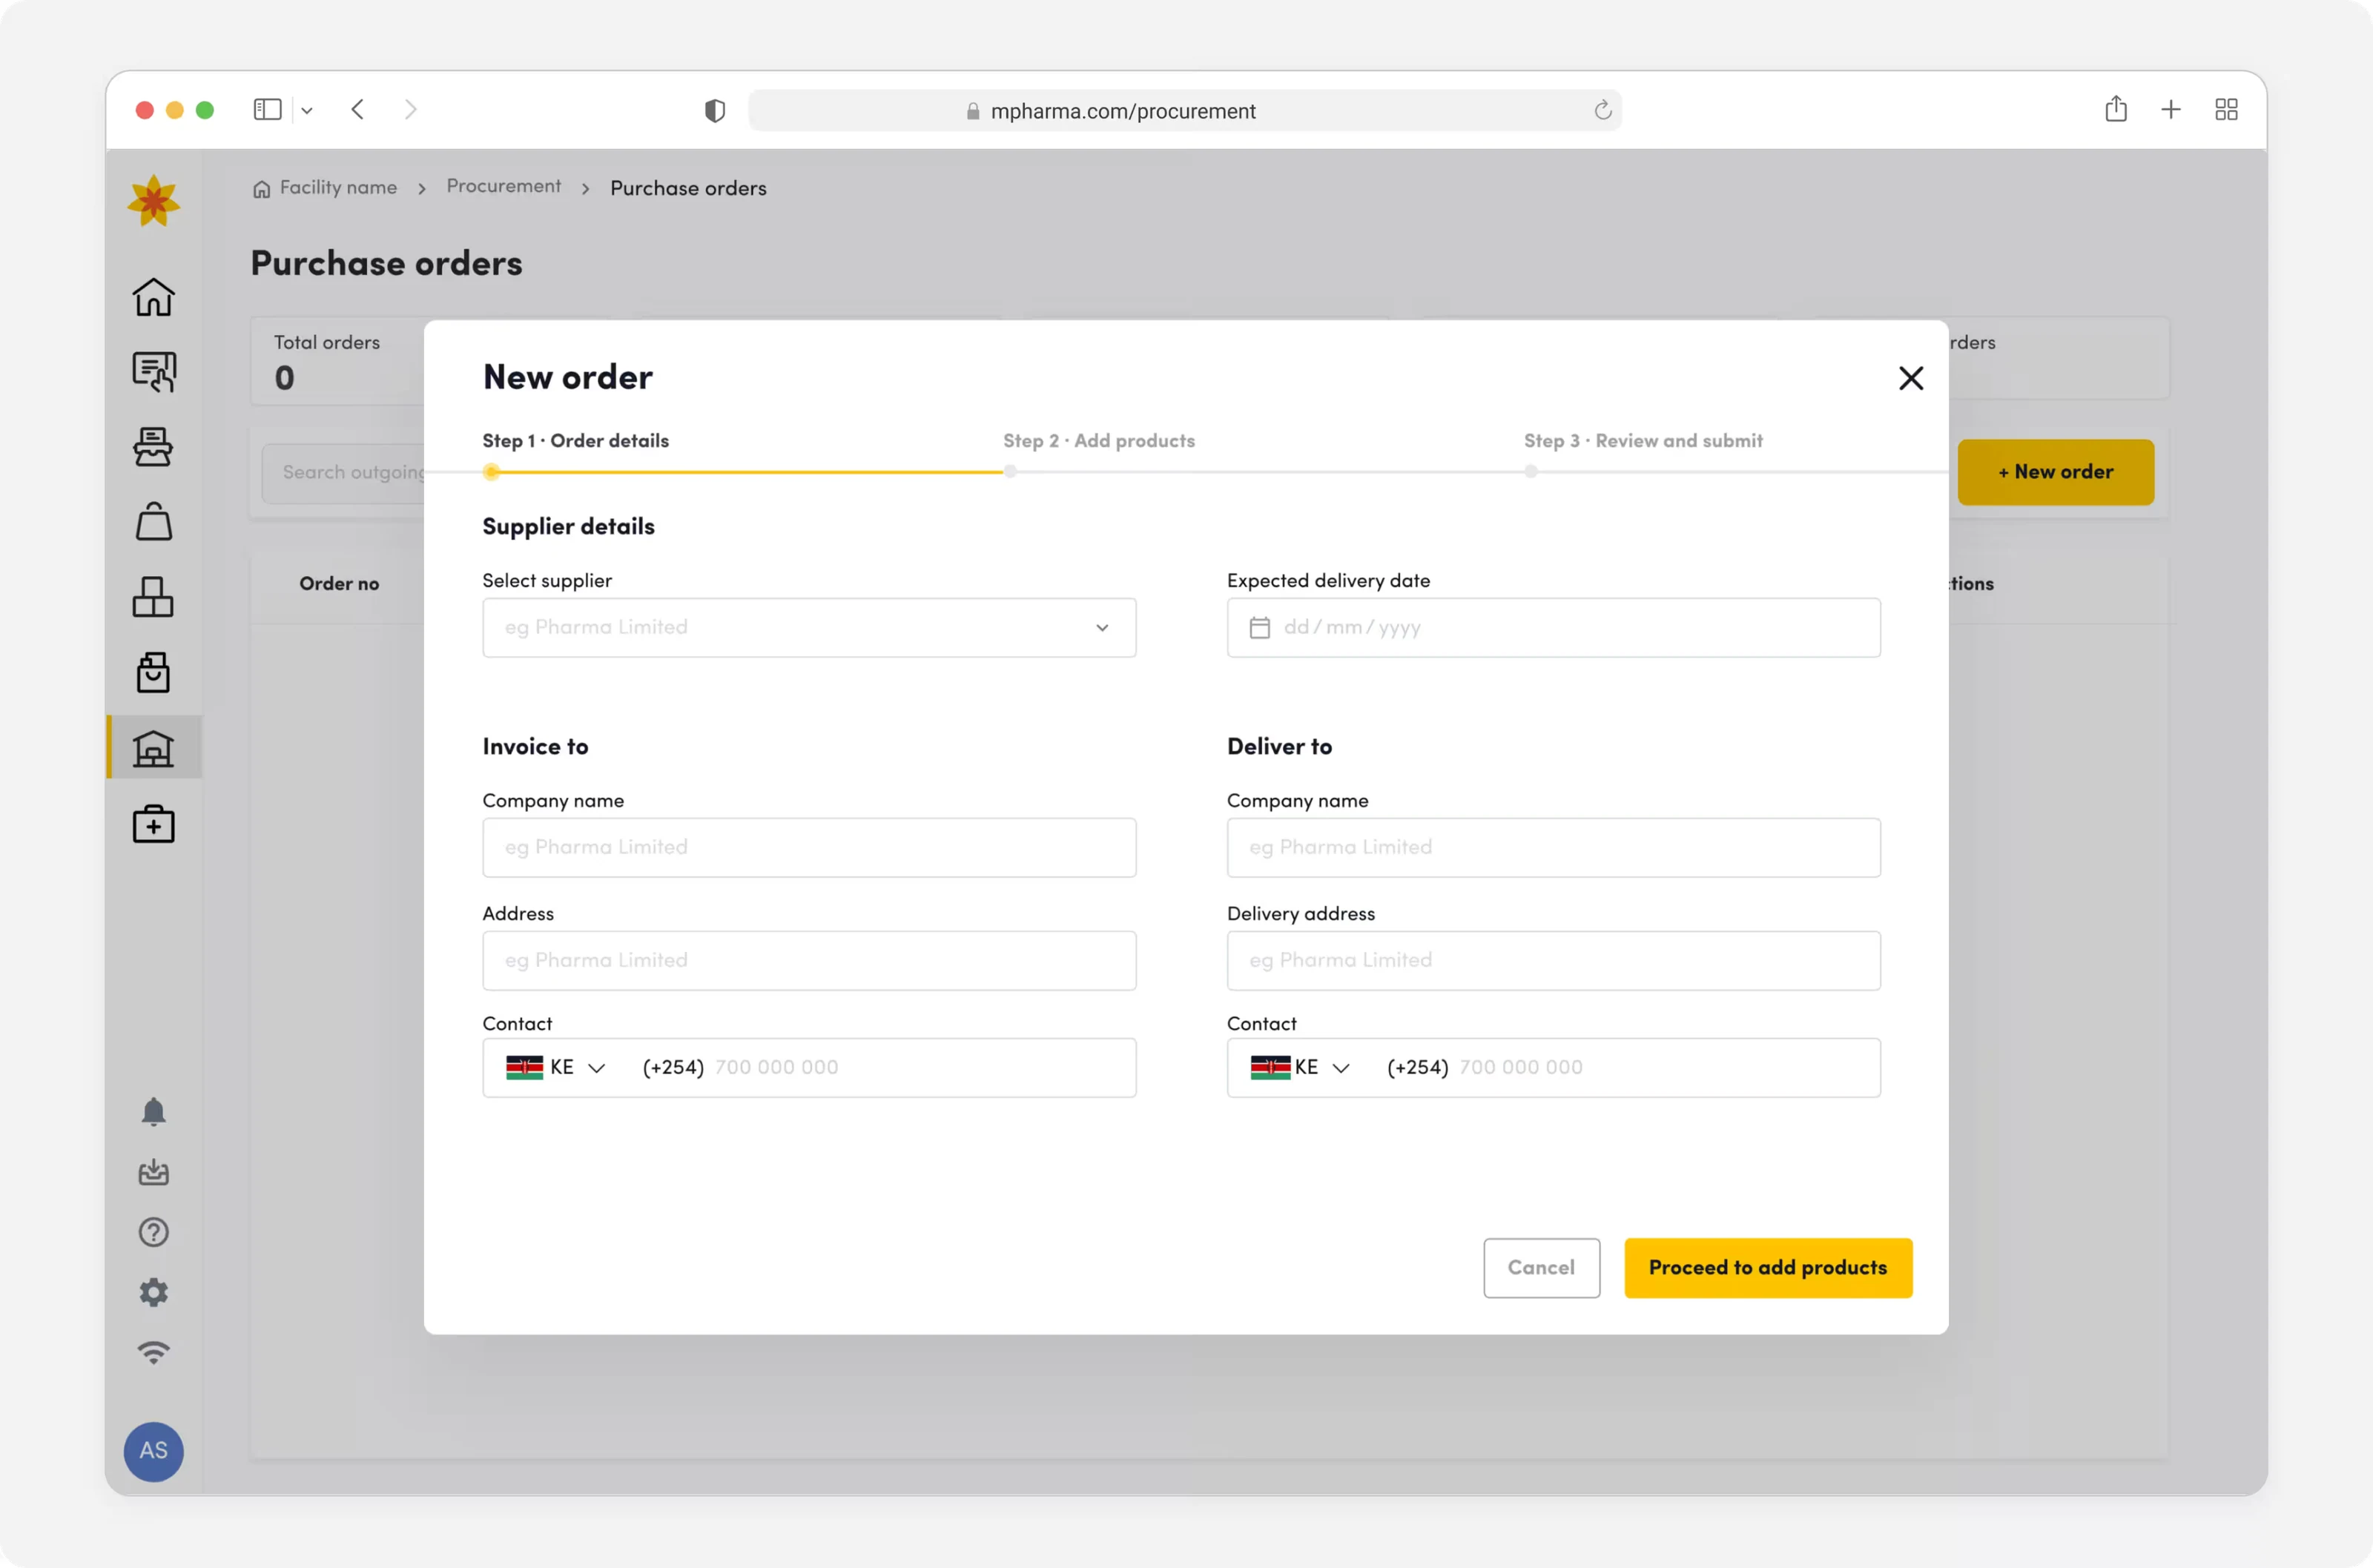Image resolution: width=2373 pixels, height=1568 pixels.
Task: Open the Select supplier dropdown
Action: [809, 627]
